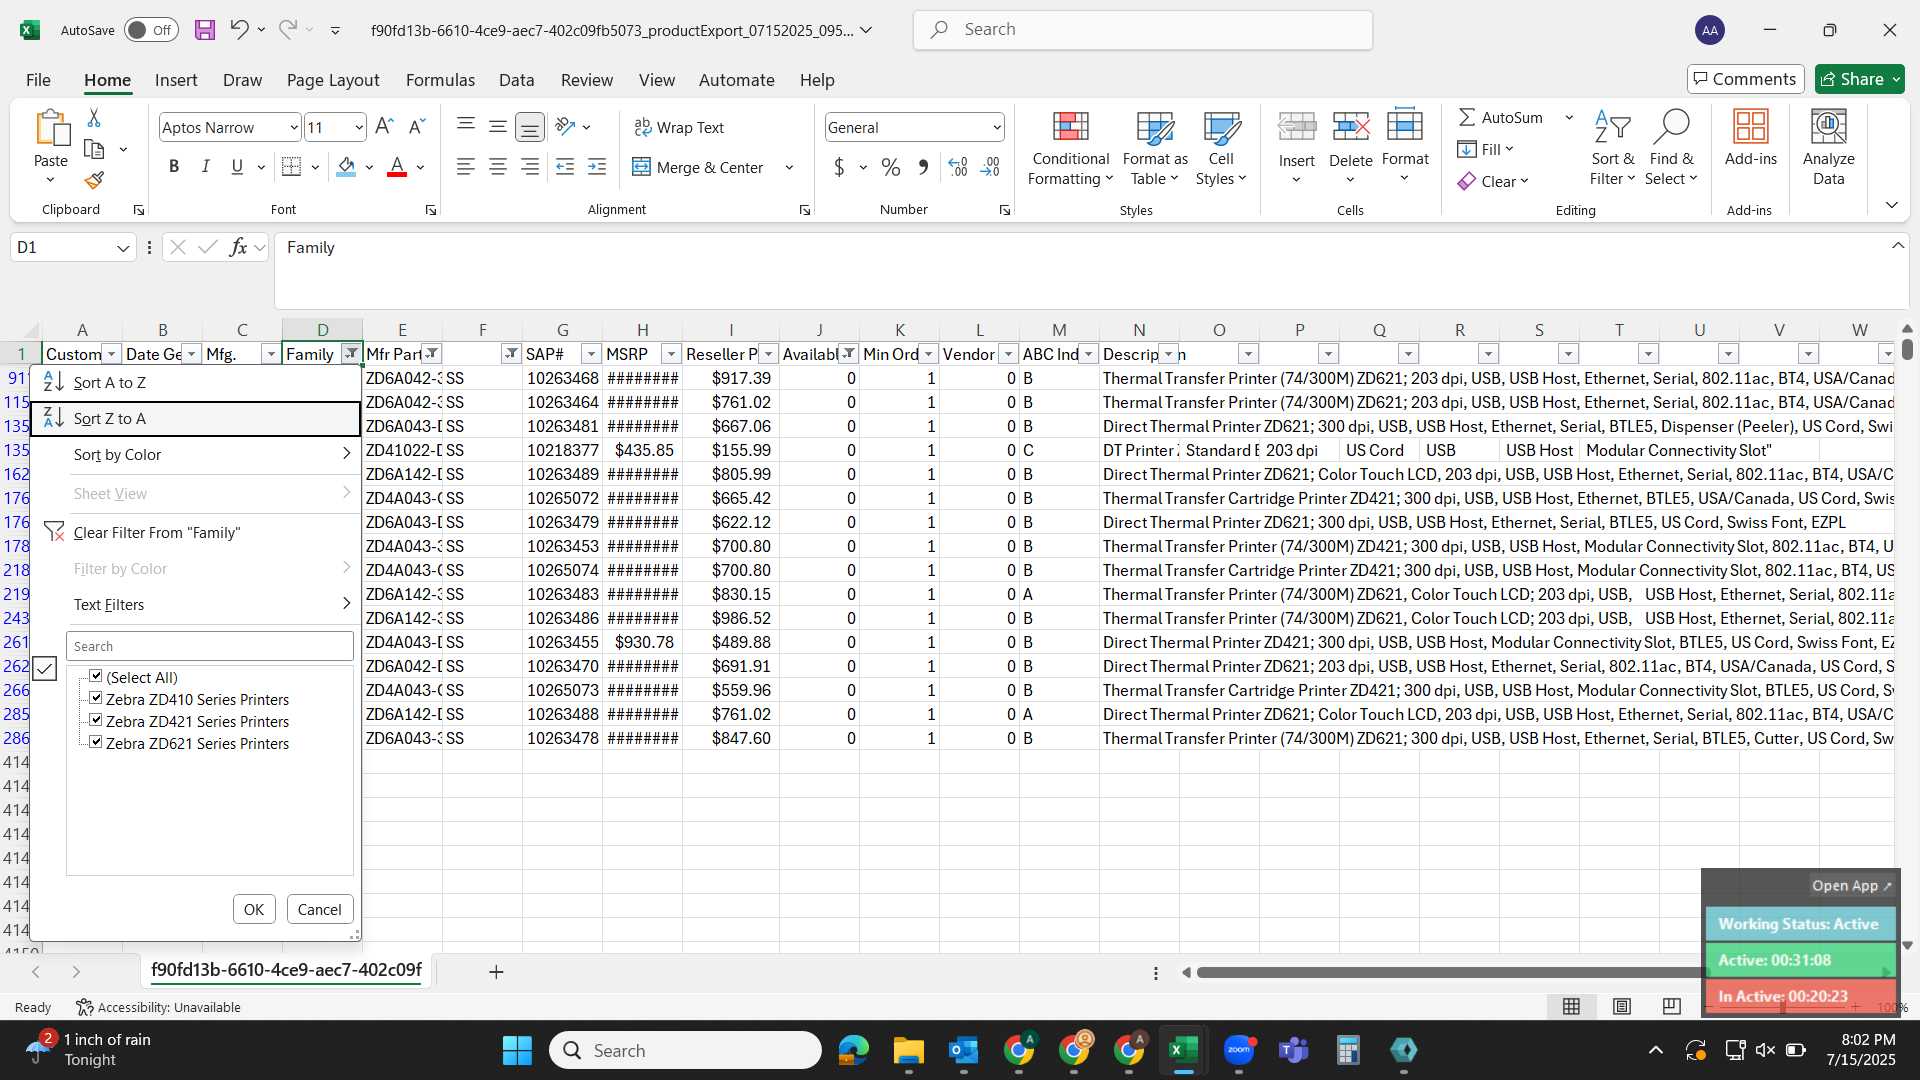Click the Increase Decimal icon
The width and height of the screenshot is (1920, 1080).
tap(958, 167)
